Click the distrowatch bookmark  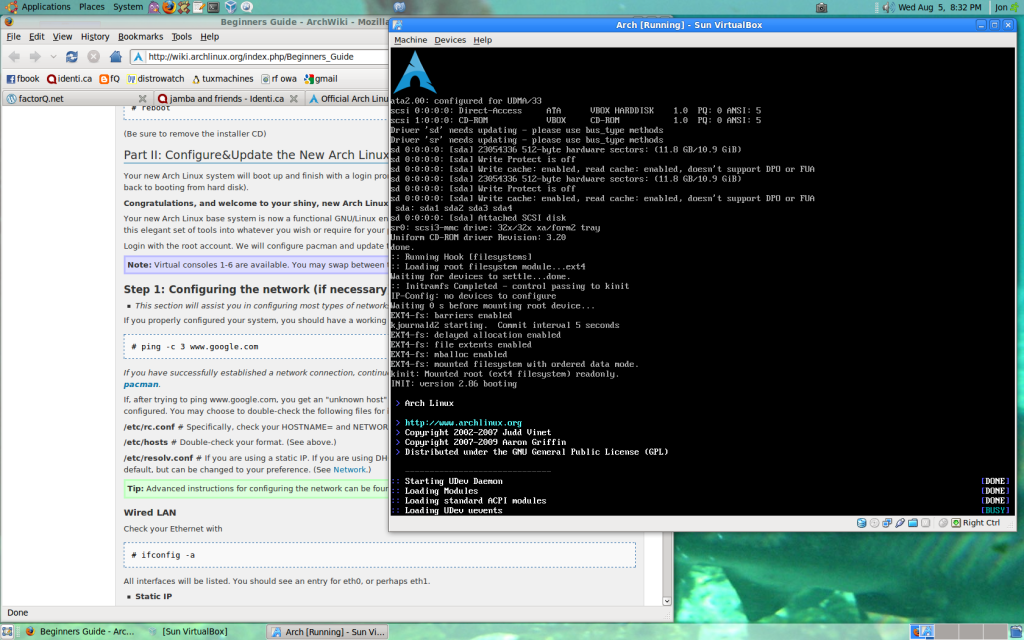pos(154,78)
